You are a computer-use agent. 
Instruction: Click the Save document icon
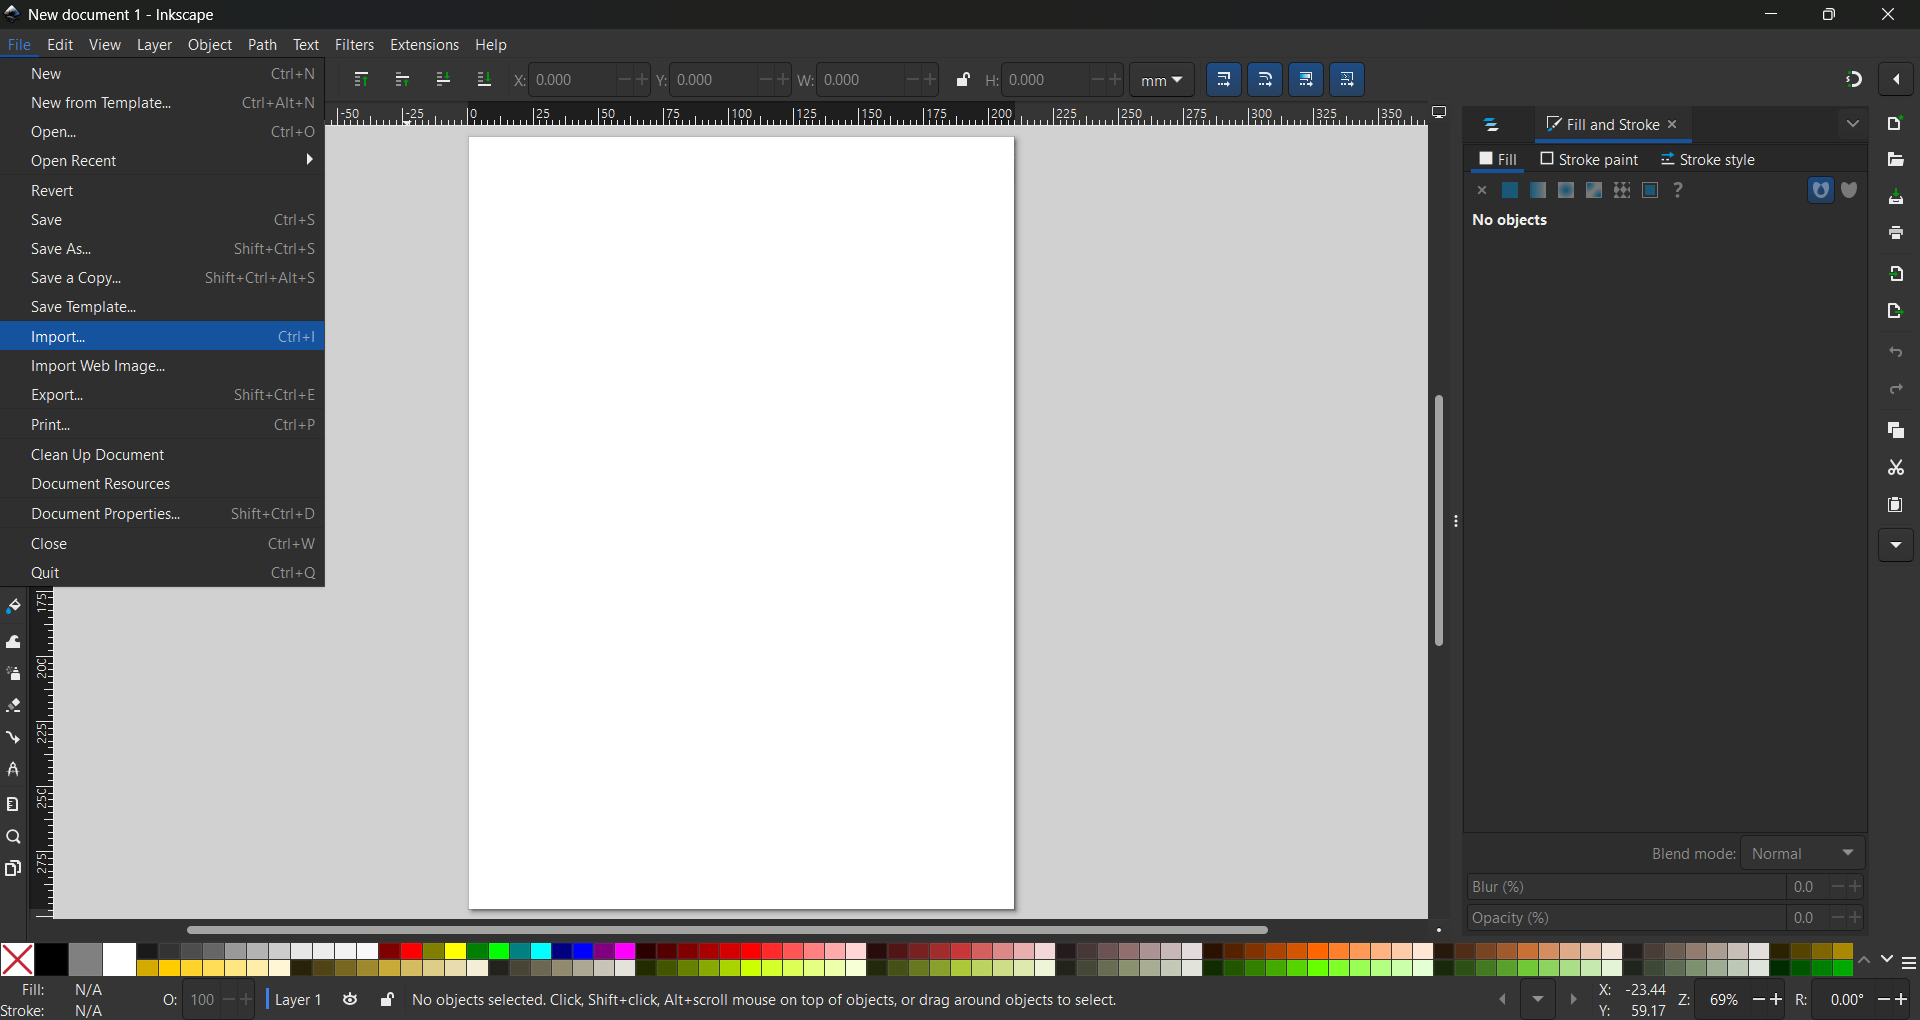[x=1895, y=198]
